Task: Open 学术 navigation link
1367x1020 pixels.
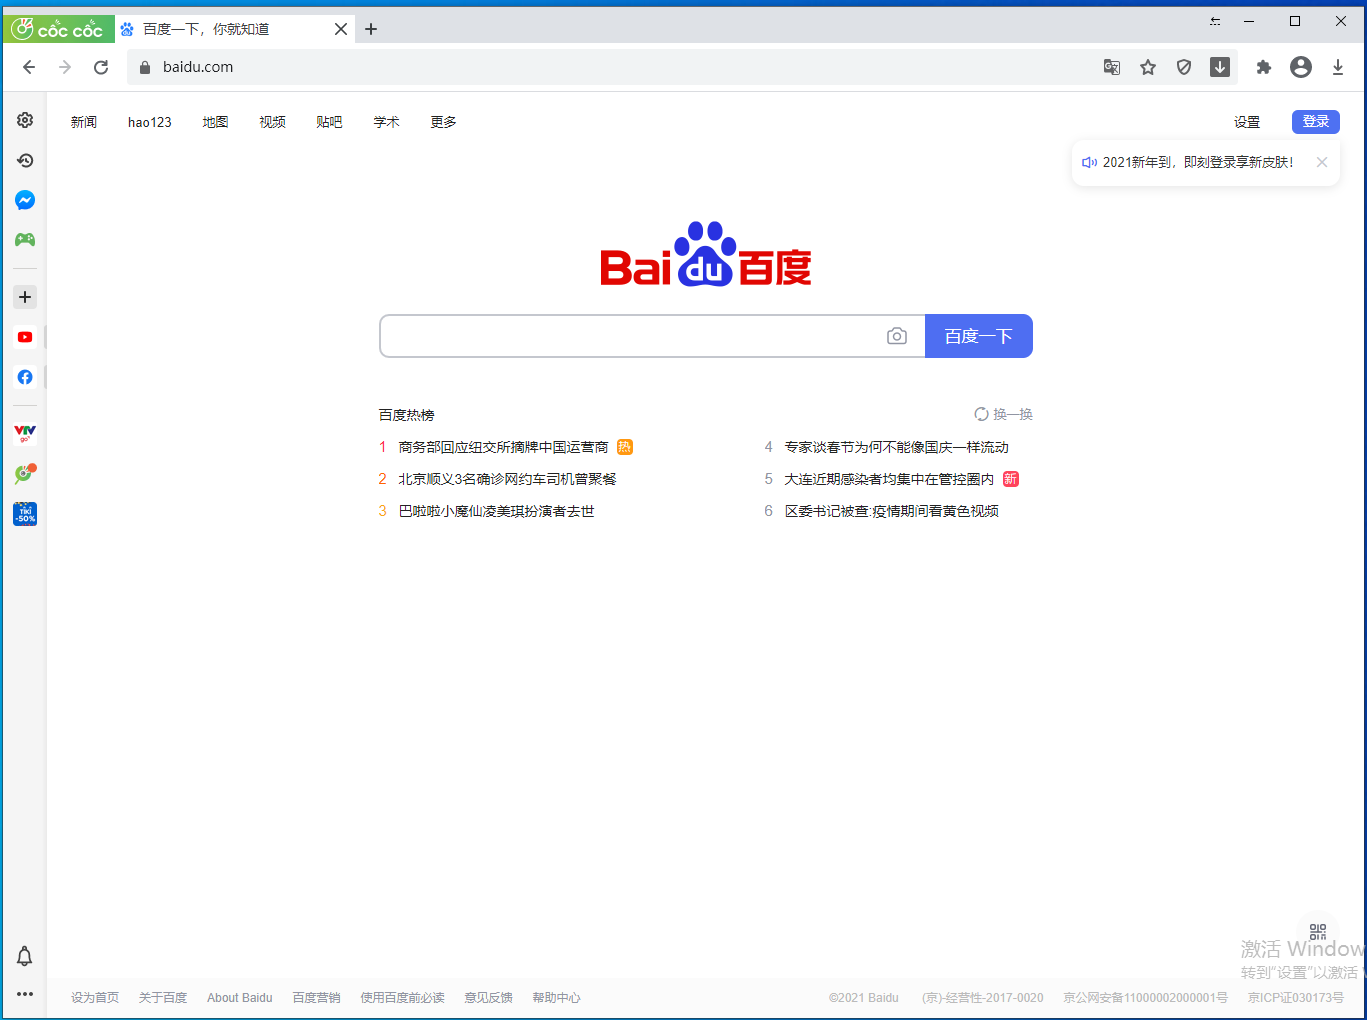Action: [x=386, y=122]
